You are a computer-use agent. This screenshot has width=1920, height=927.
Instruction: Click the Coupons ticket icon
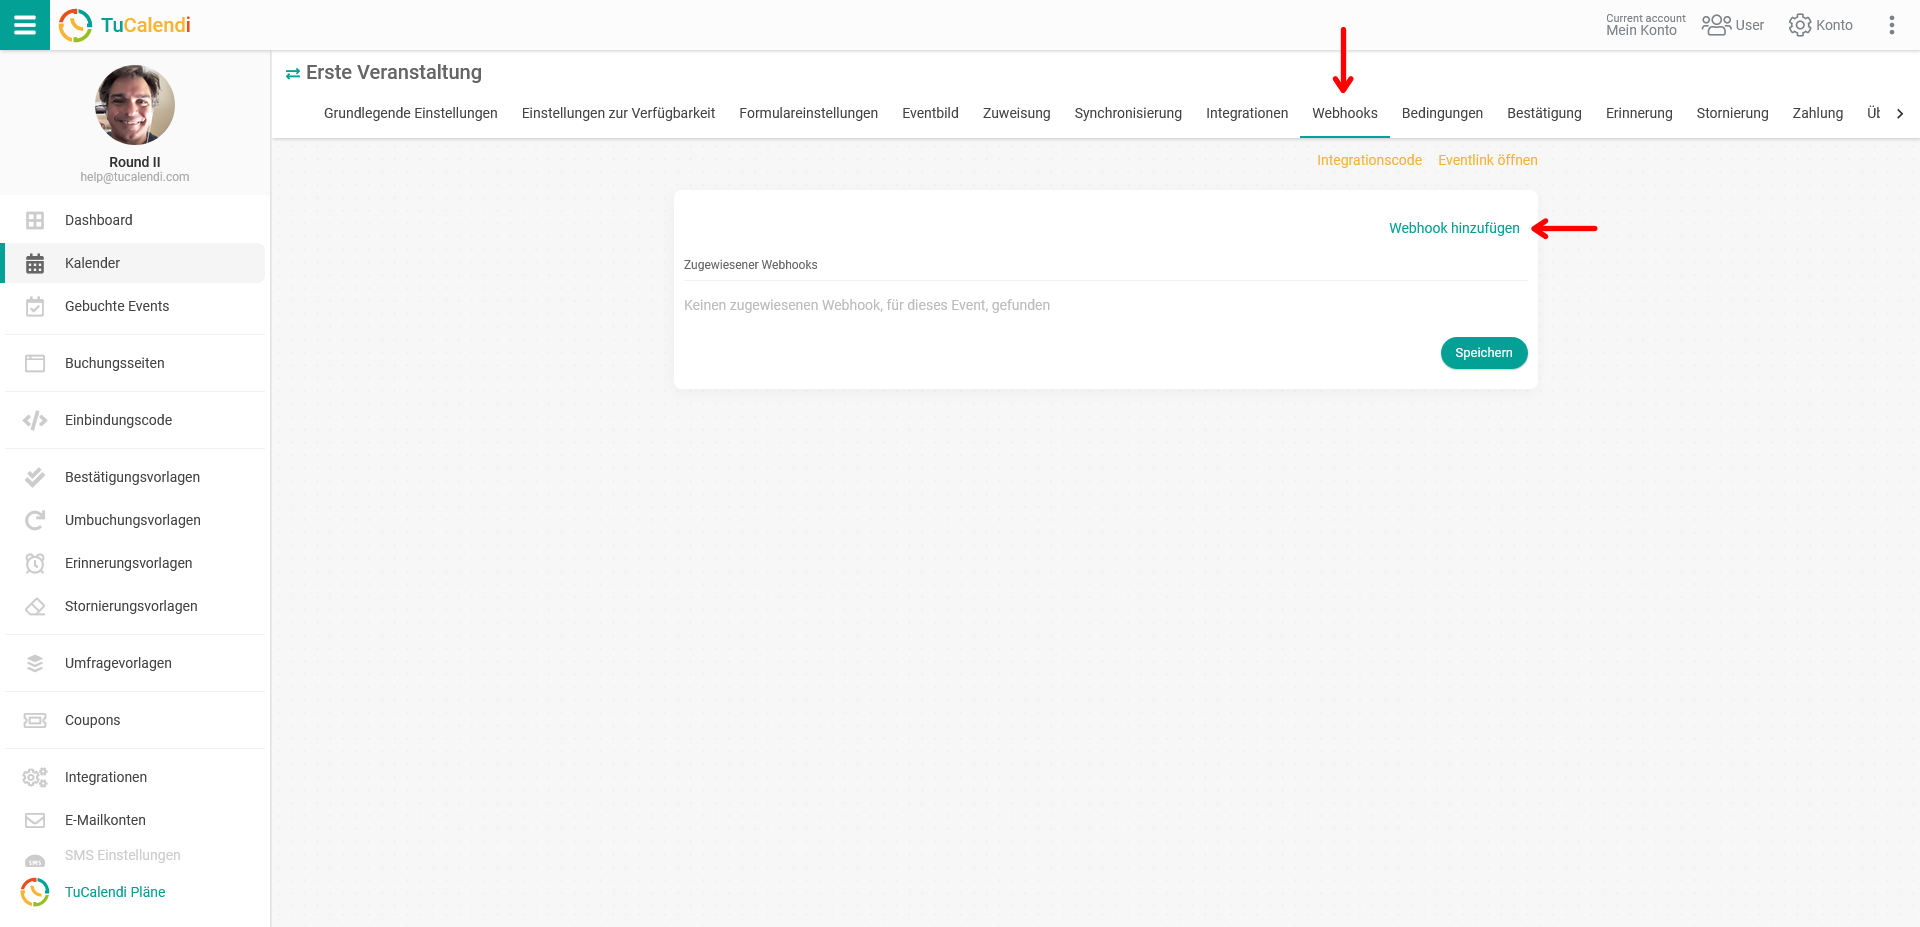(x=35, y=720)
